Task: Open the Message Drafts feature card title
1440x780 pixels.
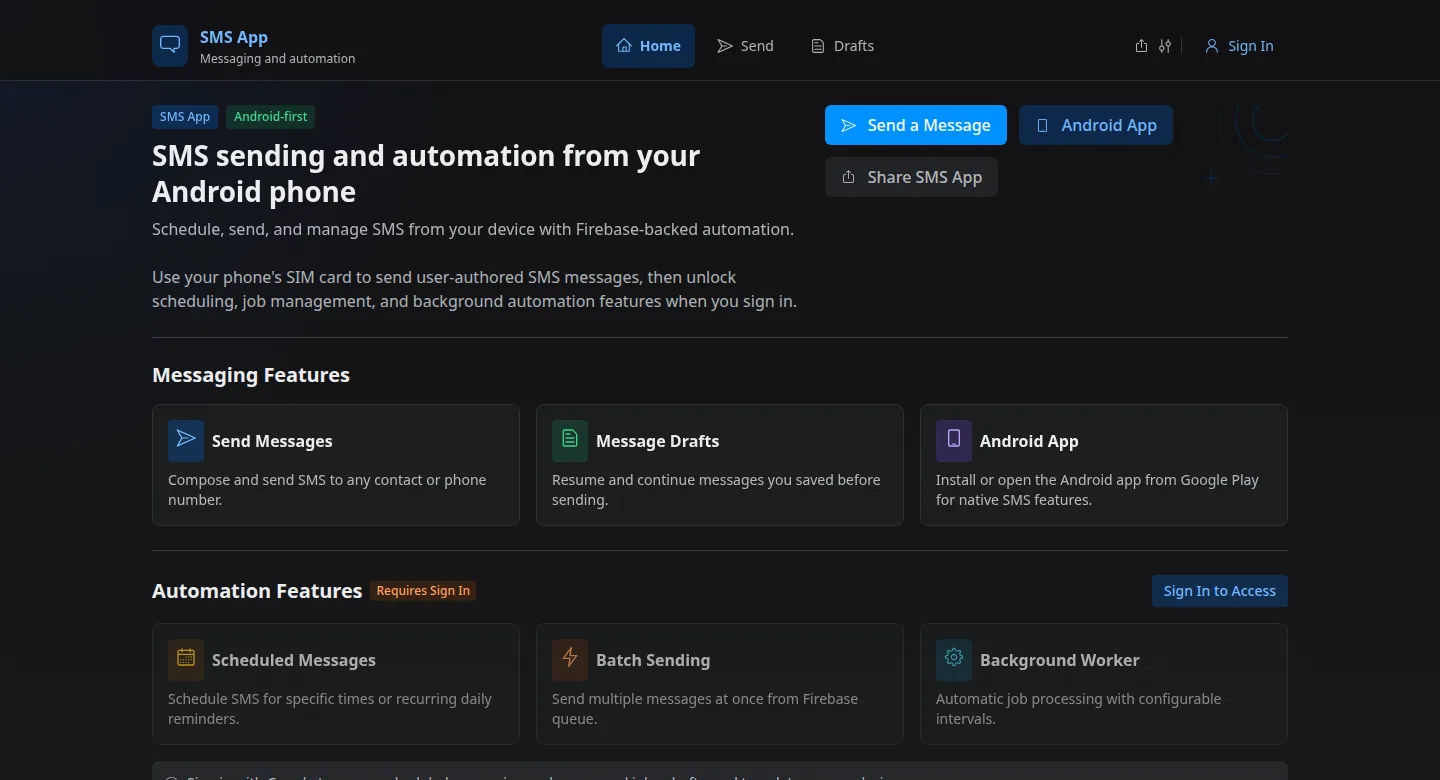Action: click(x=657, y=441)
